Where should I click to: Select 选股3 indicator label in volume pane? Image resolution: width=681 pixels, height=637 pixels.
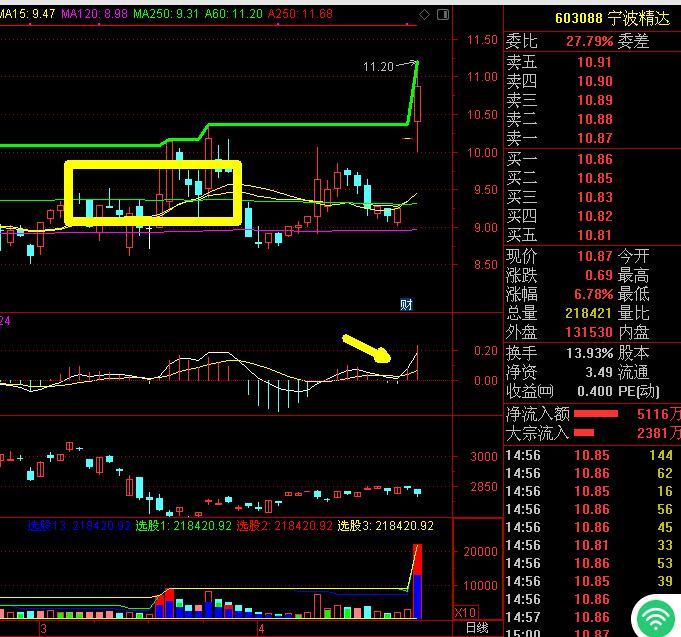[x=385, y=525]
